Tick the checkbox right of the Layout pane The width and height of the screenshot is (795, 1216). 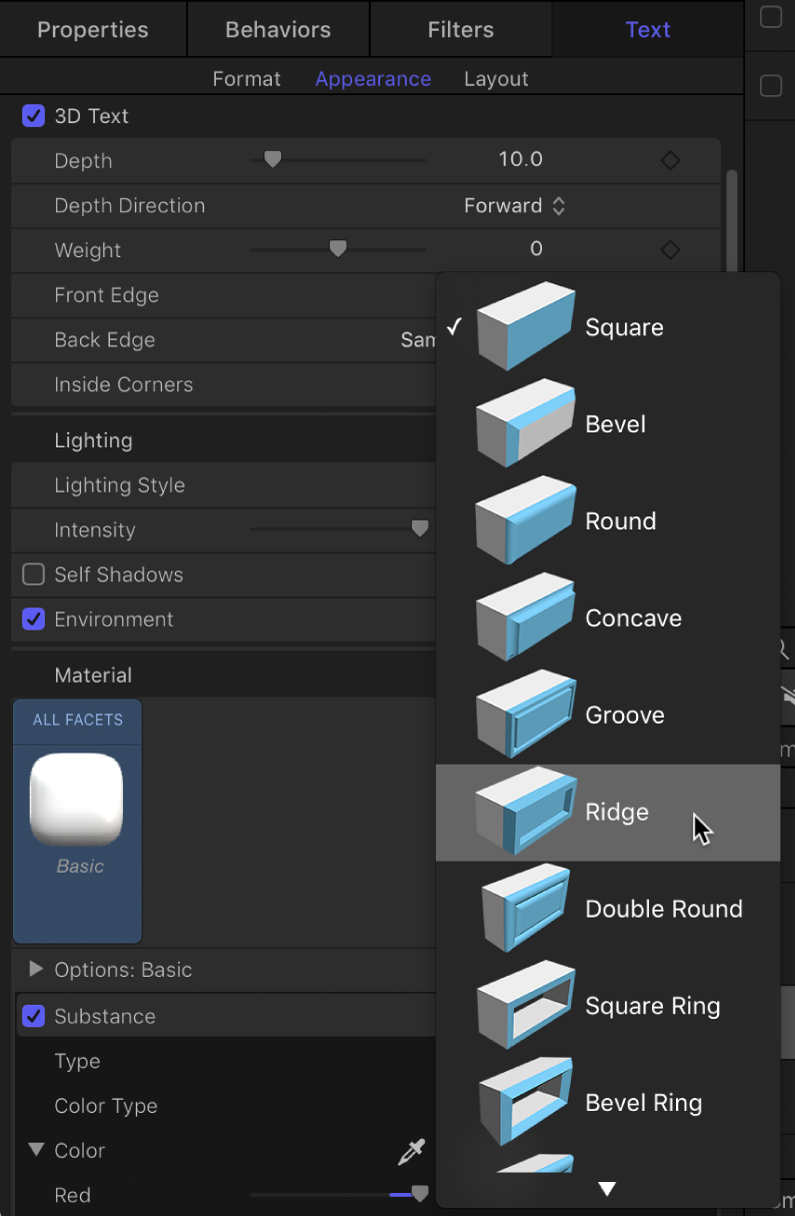point(771,86)
